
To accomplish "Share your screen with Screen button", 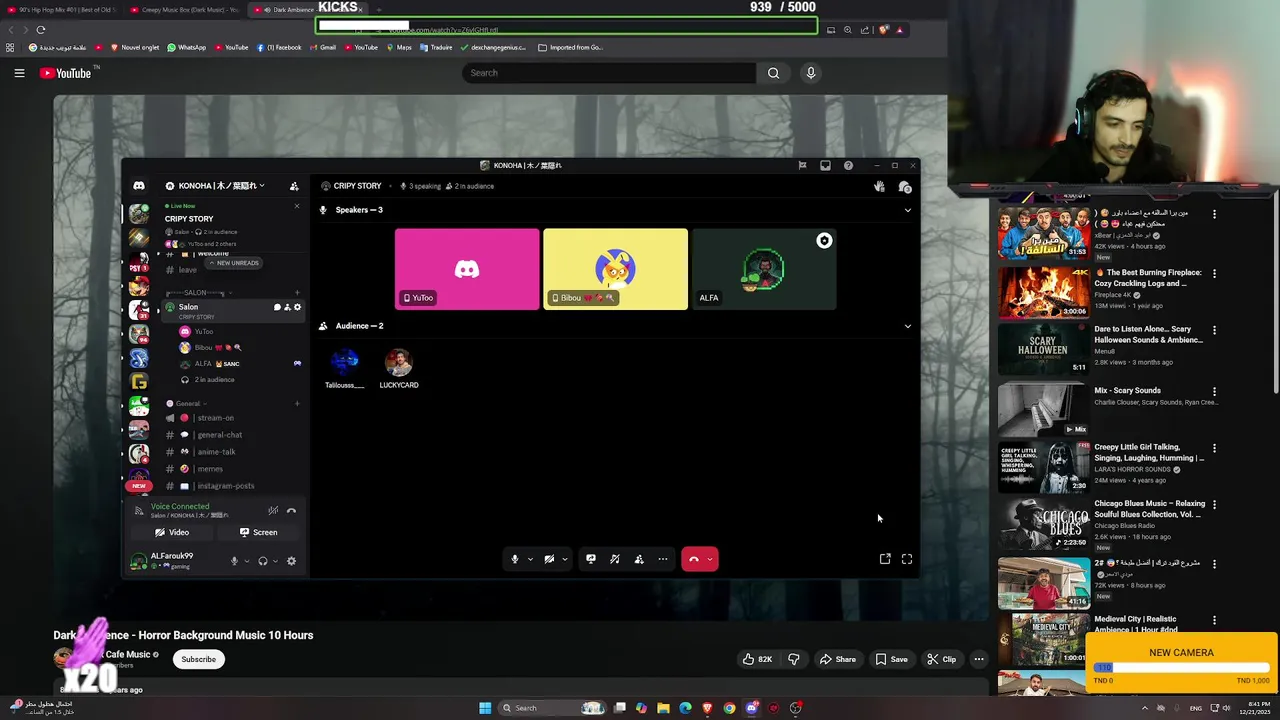I will (258, 532).
